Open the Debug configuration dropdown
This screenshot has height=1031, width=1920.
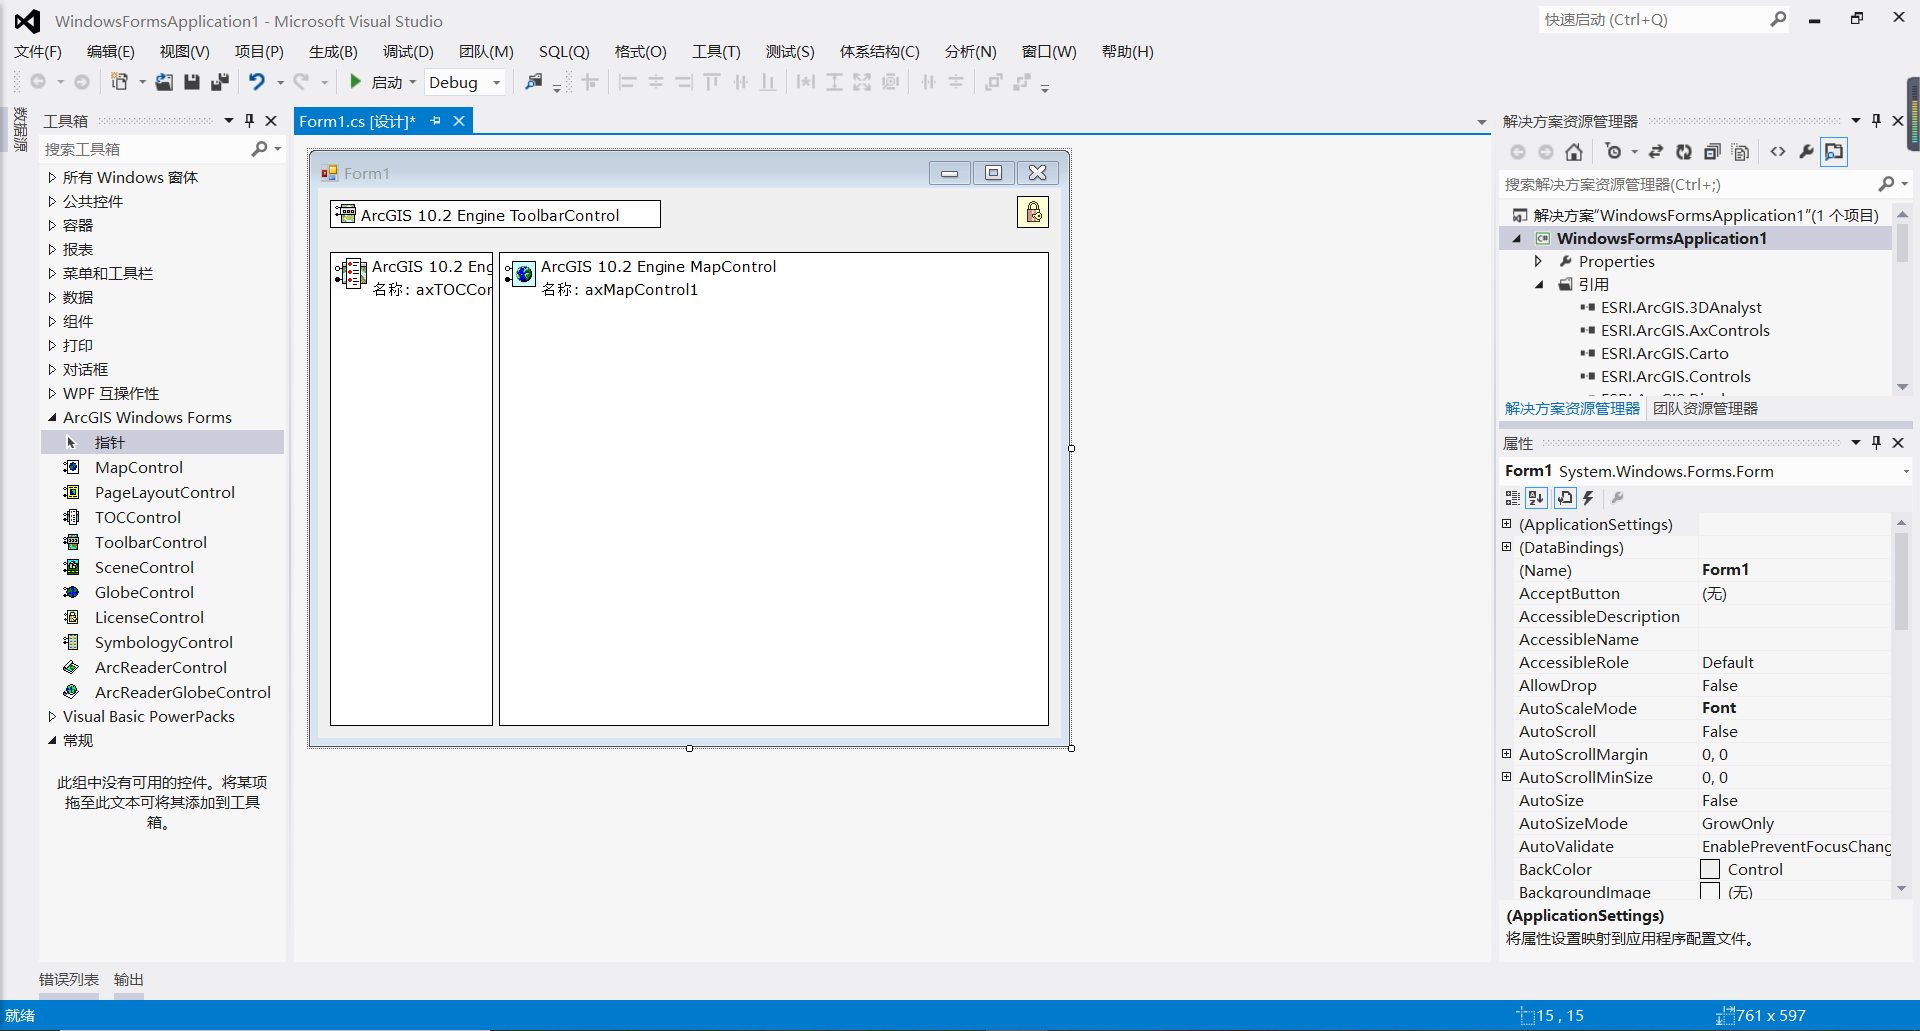[497, 82]
